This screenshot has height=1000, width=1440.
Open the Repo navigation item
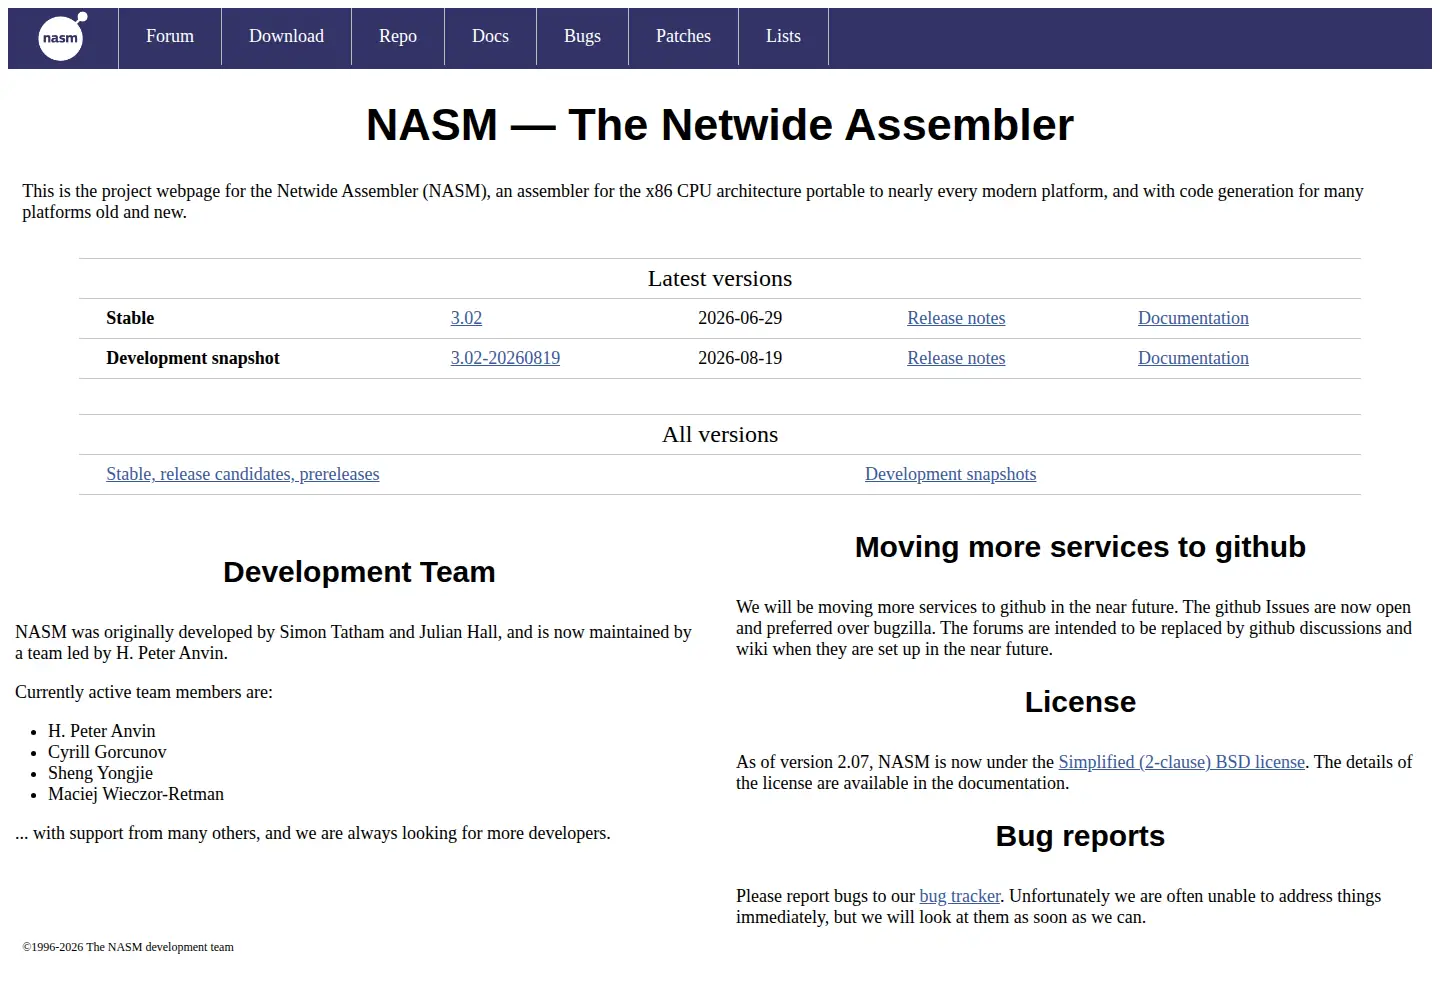398,36
